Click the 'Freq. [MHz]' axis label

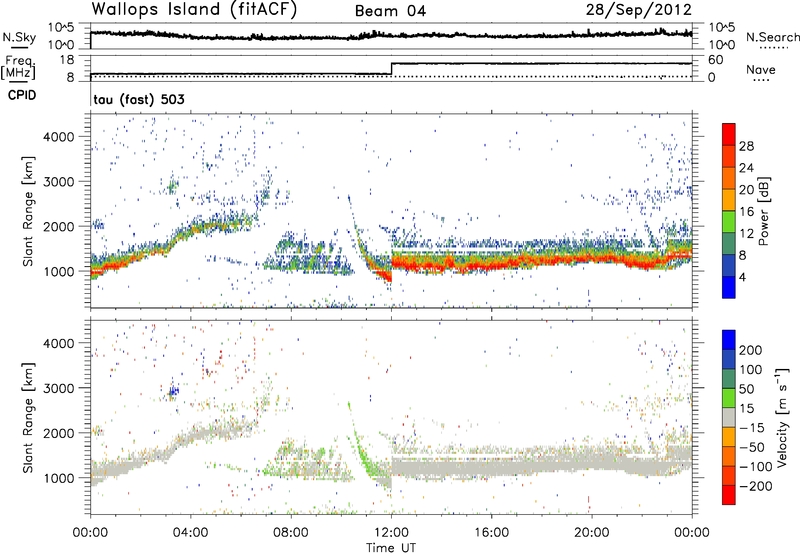click(18, 67)
